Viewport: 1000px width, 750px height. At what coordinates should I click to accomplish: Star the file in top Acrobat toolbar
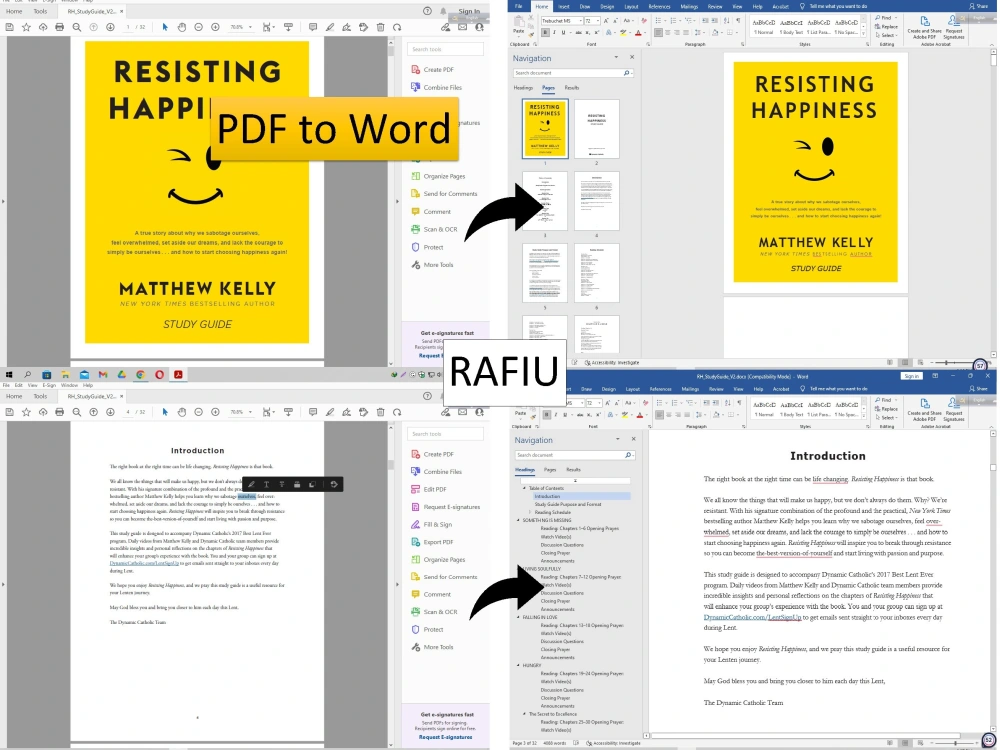tap(26, 27)
